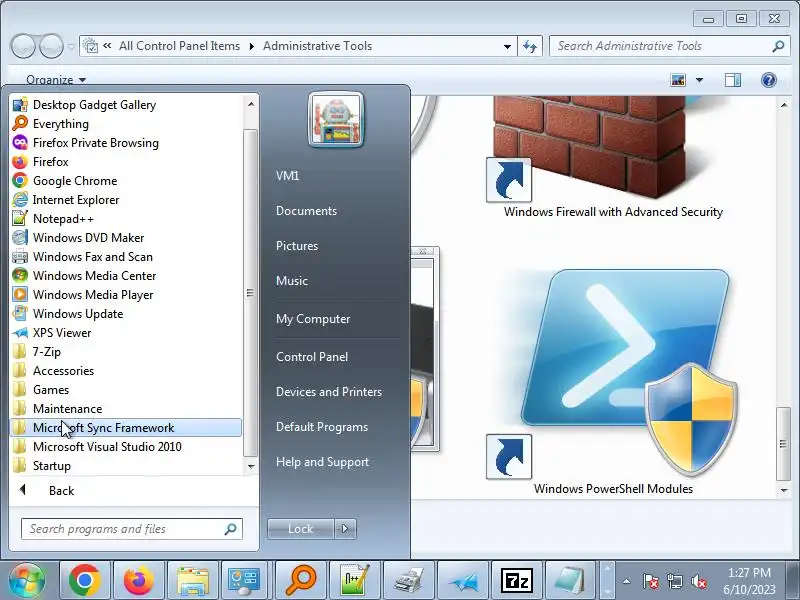Screen dimensions: 800x600
Task: Refresh the Administrative Tools folder
Action: 530,46
